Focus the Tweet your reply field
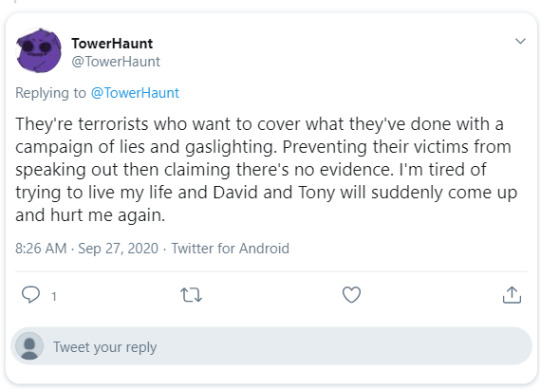 point(271,346)
